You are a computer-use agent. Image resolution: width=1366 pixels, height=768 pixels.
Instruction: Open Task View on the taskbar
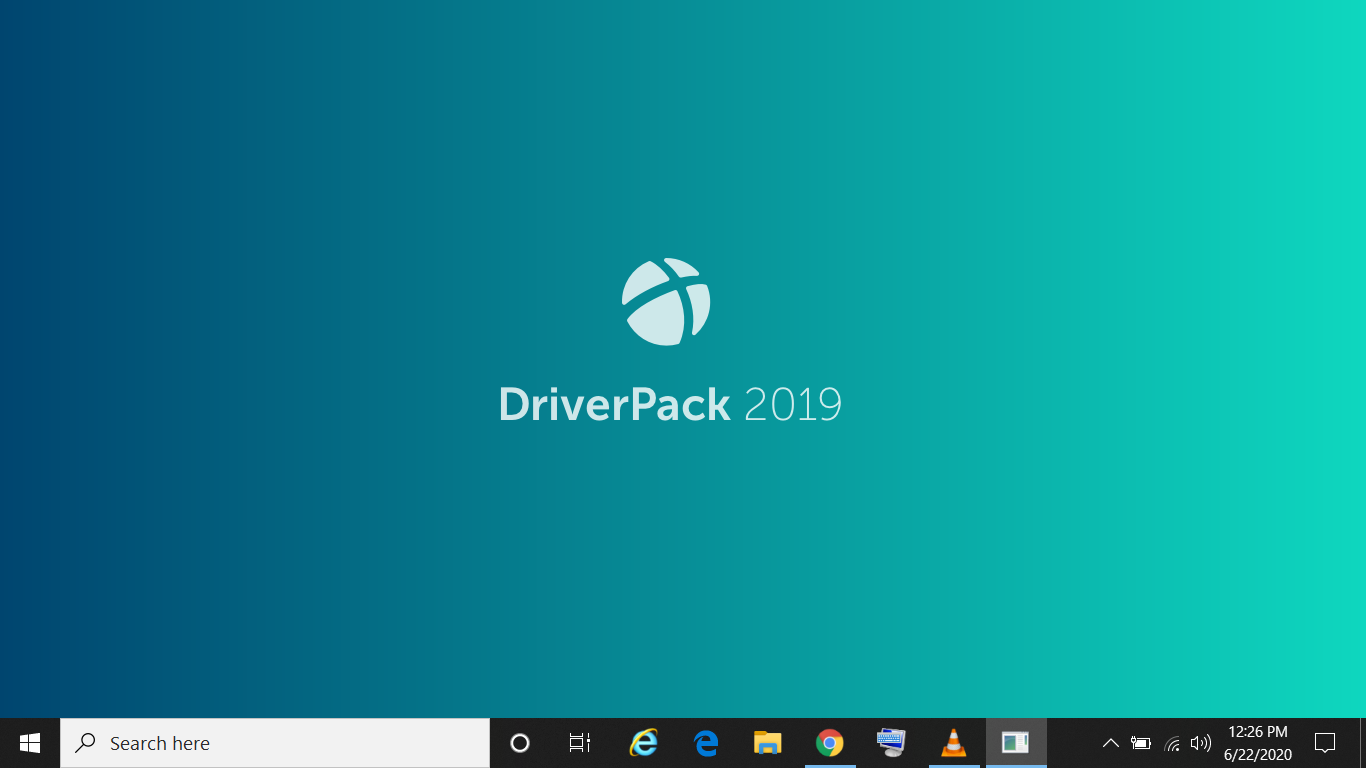pos(580,743)
